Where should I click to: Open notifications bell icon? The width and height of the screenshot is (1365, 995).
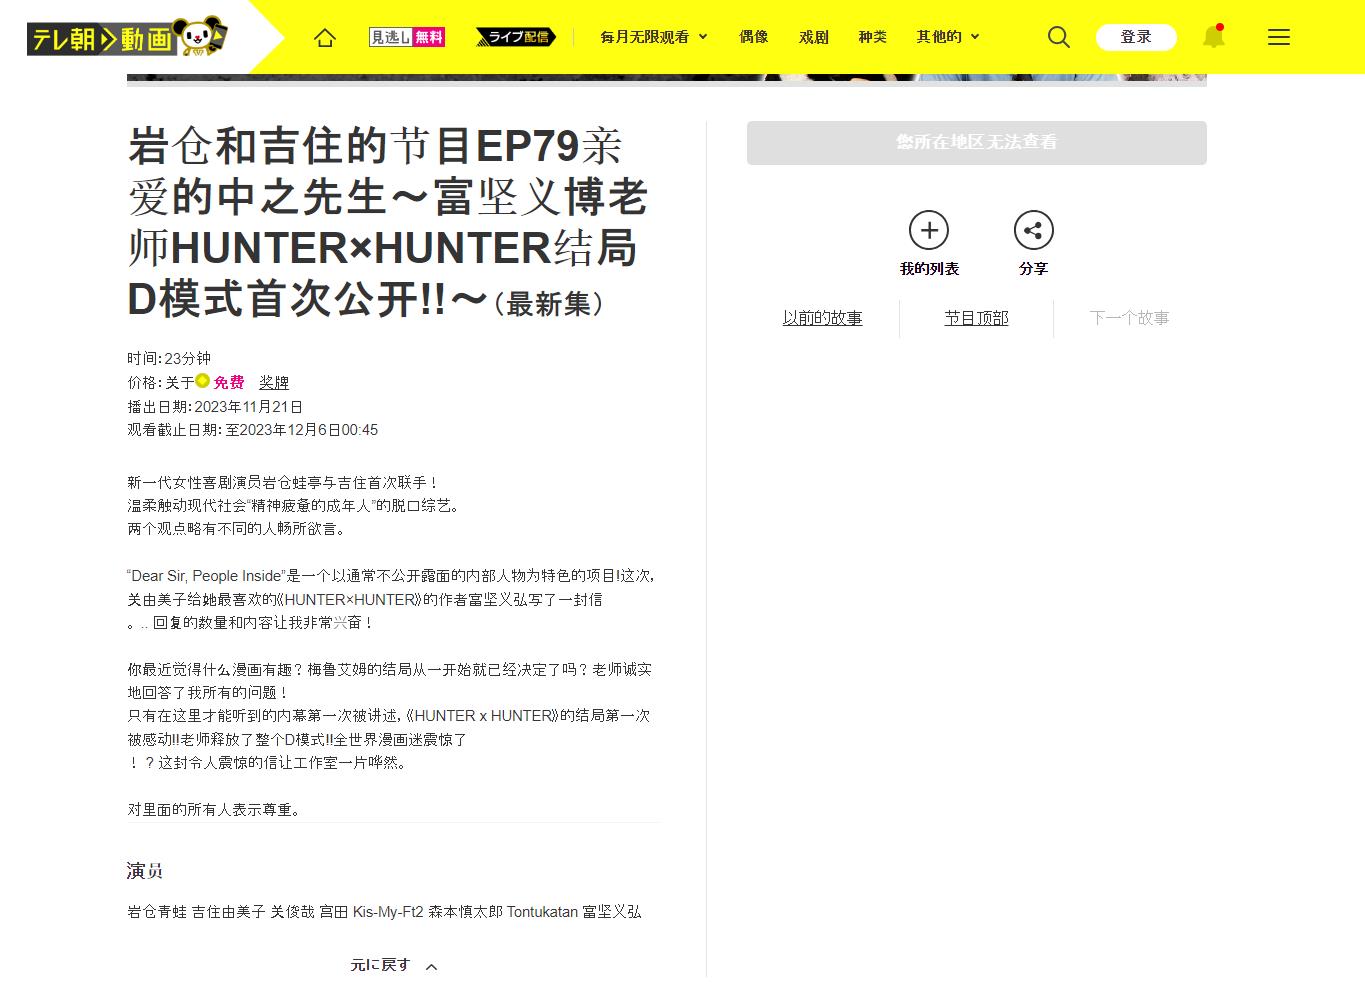tap(1213, 37)
